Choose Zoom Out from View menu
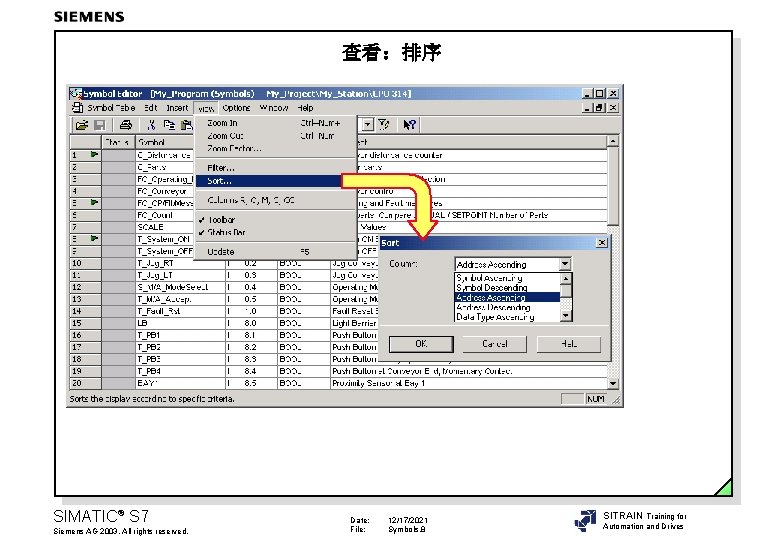 point(275,136)
